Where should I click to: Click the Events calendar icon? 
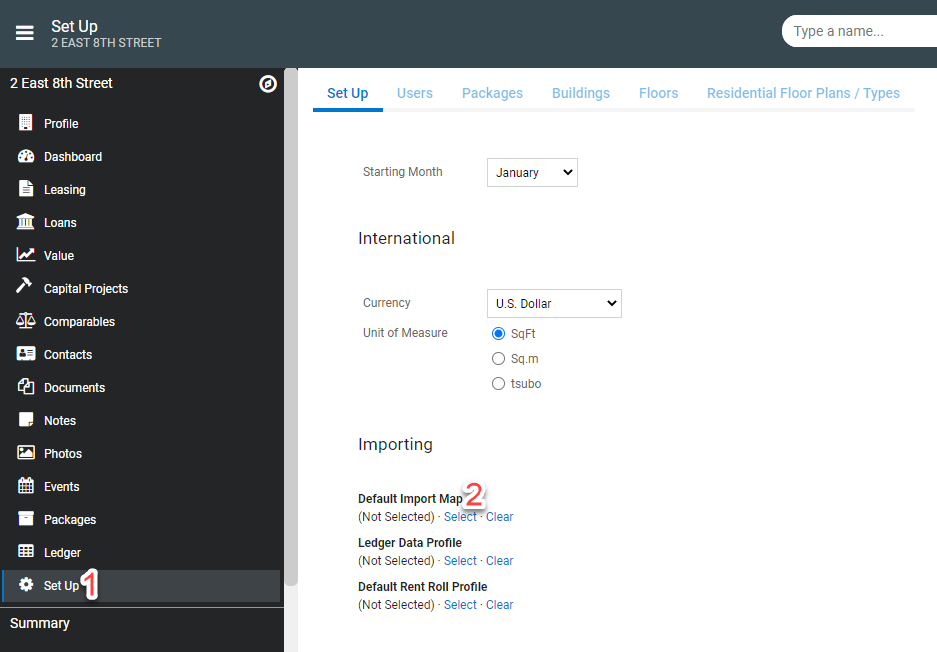pos(26,485)
